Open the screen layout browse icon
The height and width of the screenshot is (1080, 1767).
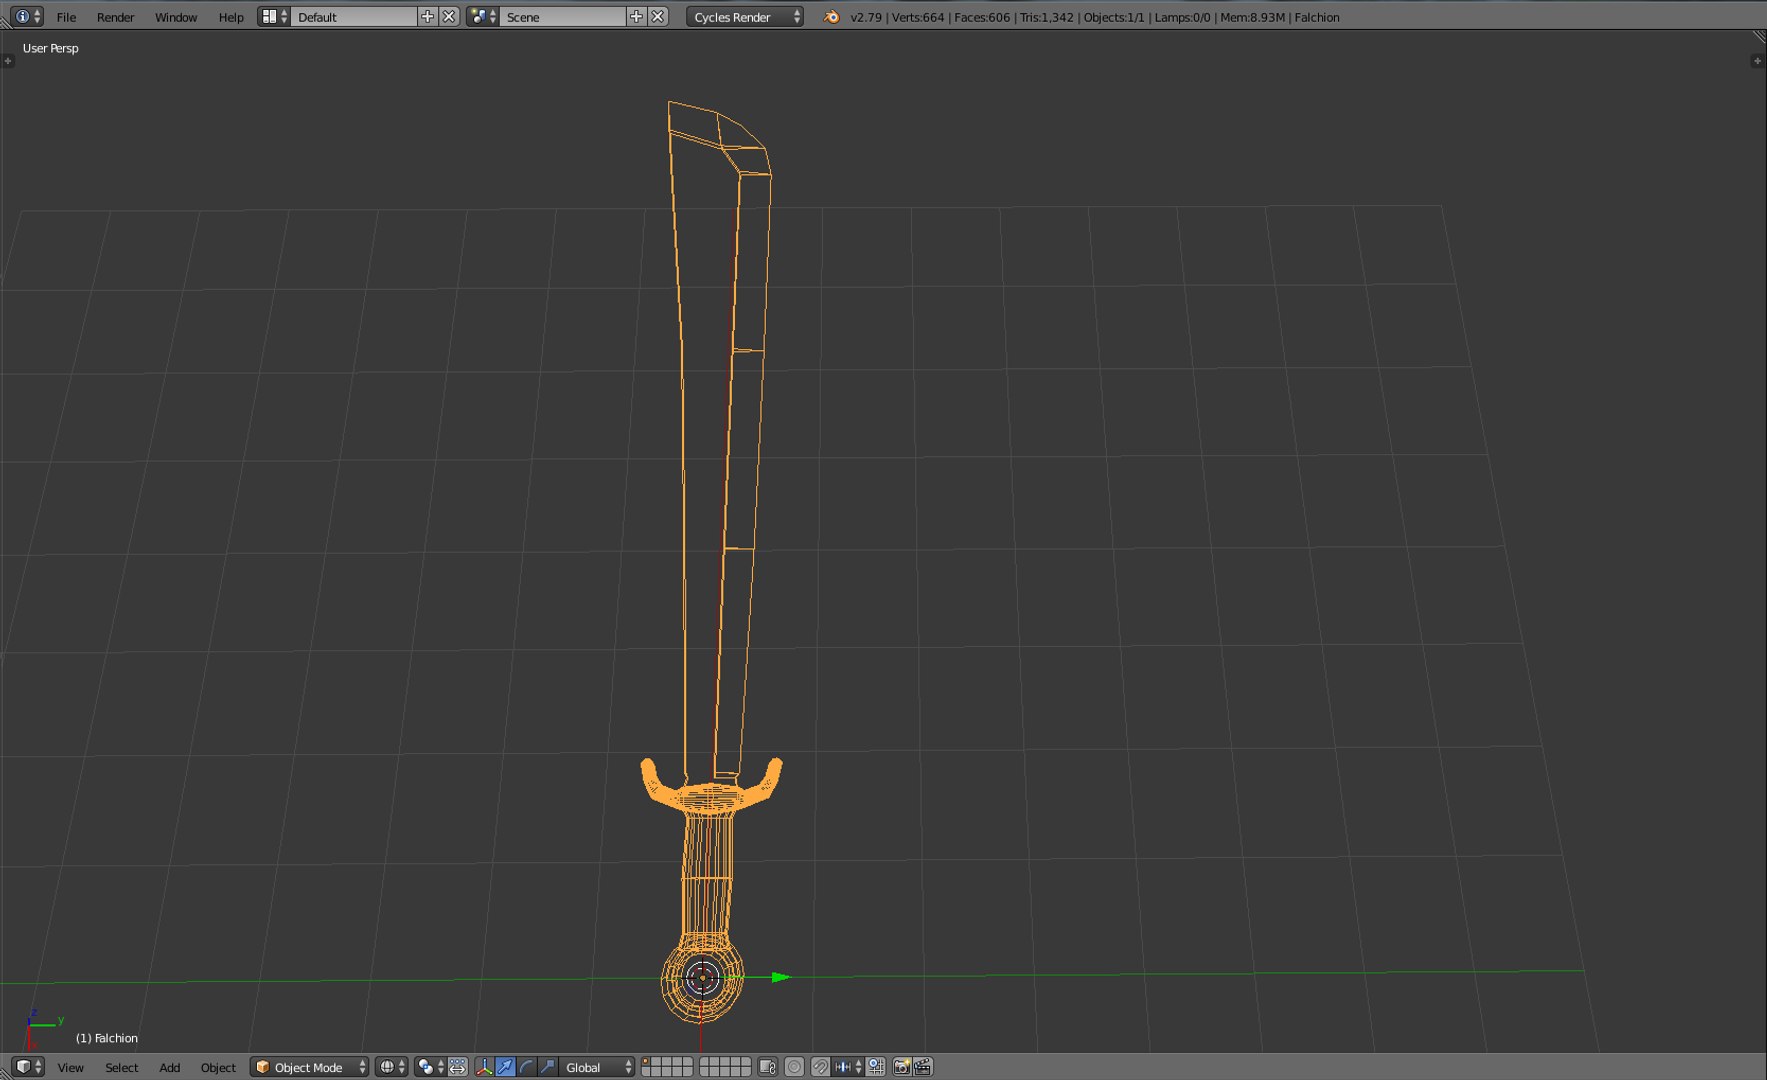[273, 16]
